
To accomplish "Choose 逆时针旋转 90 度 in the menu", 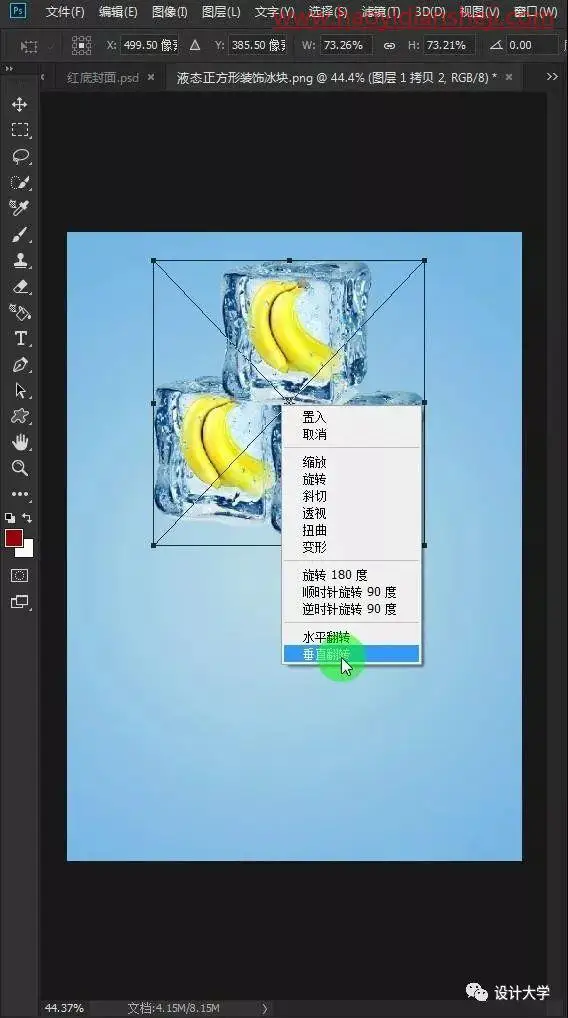I will 351,609.
